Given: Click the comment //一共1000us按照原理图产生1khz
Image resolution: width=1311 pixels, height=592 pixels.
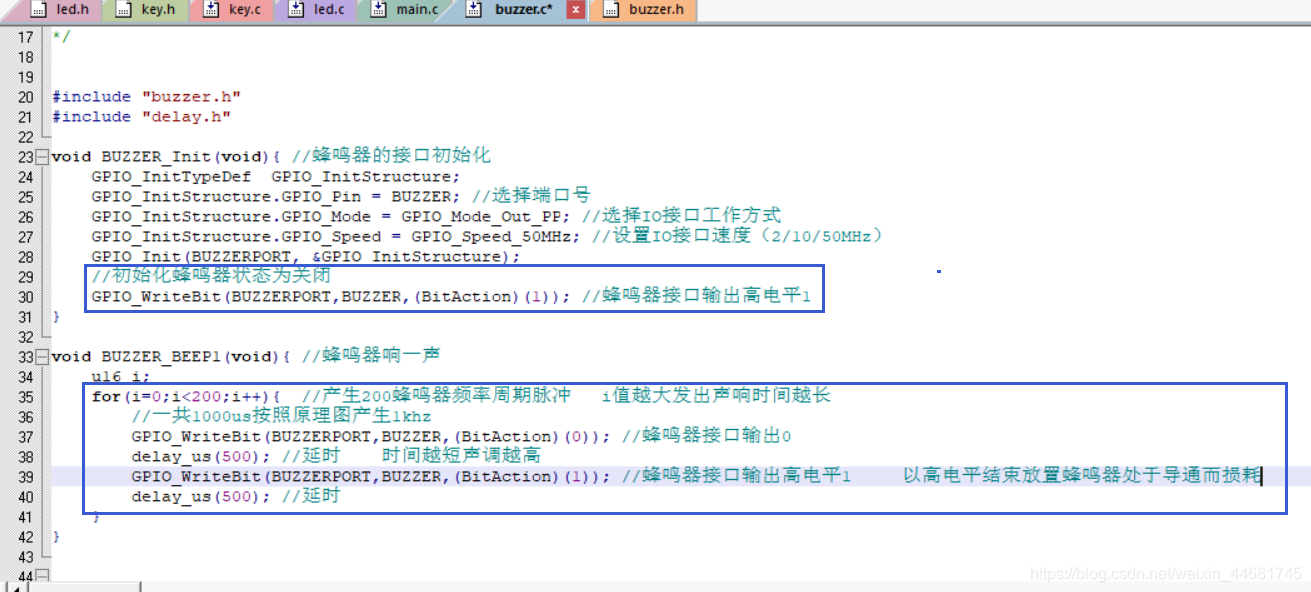Looking at the screenshot, I should click(x=281, y=416).
